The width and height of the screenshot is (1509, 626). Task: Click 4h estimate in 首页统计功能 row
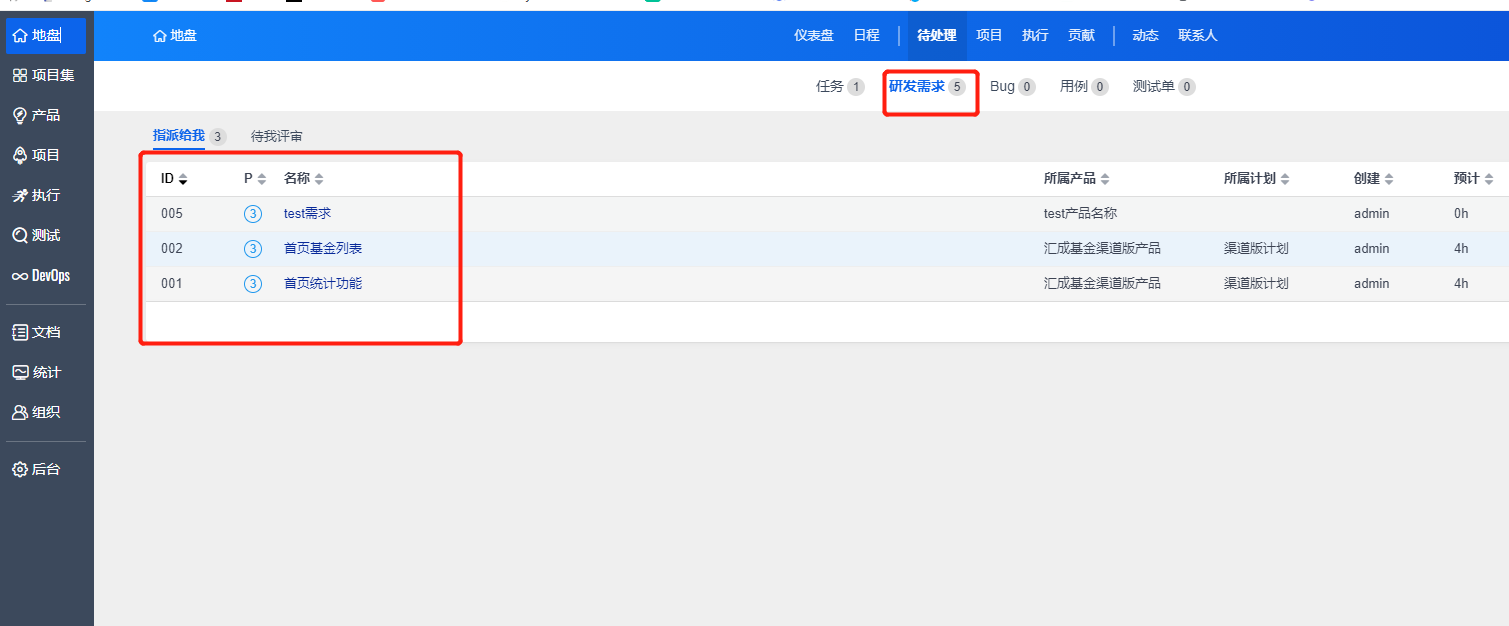[1461, 284]
